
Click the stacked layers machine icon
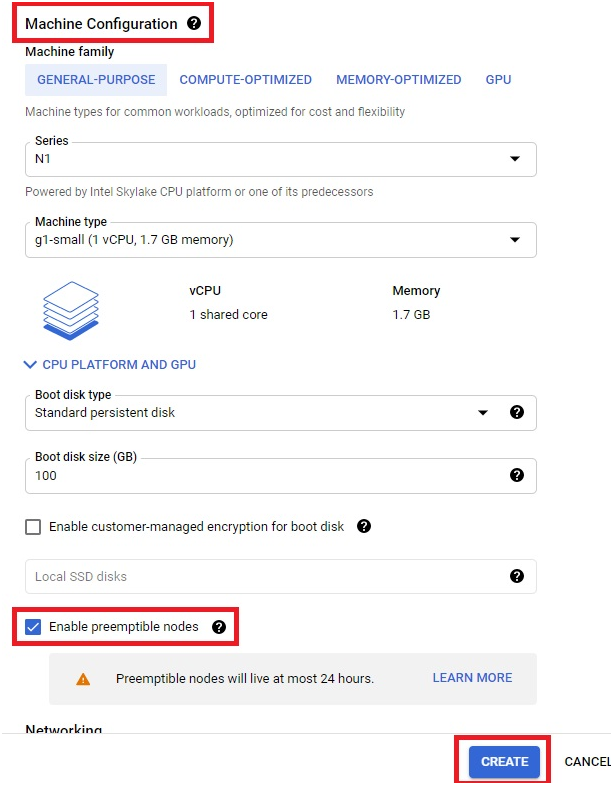point(71,310)
